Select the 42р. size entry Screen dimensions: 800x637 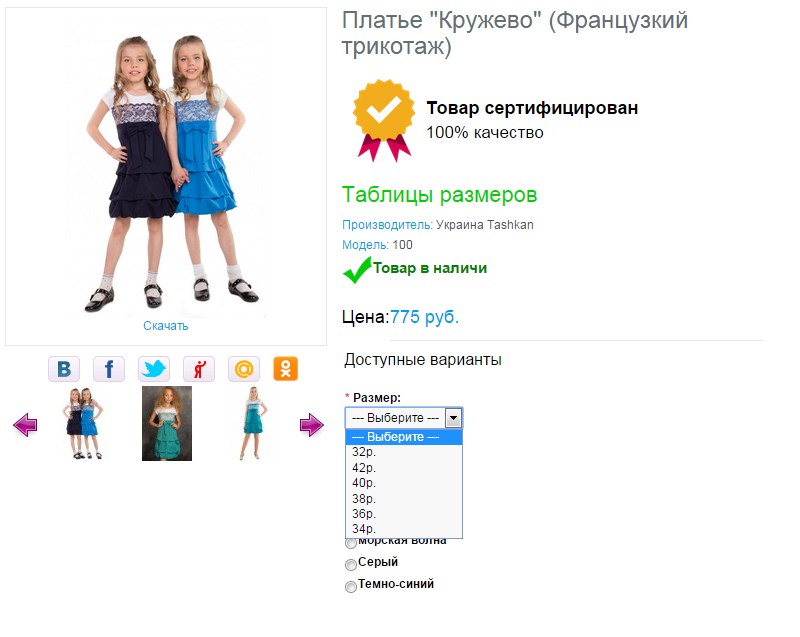tap(404, 468)
